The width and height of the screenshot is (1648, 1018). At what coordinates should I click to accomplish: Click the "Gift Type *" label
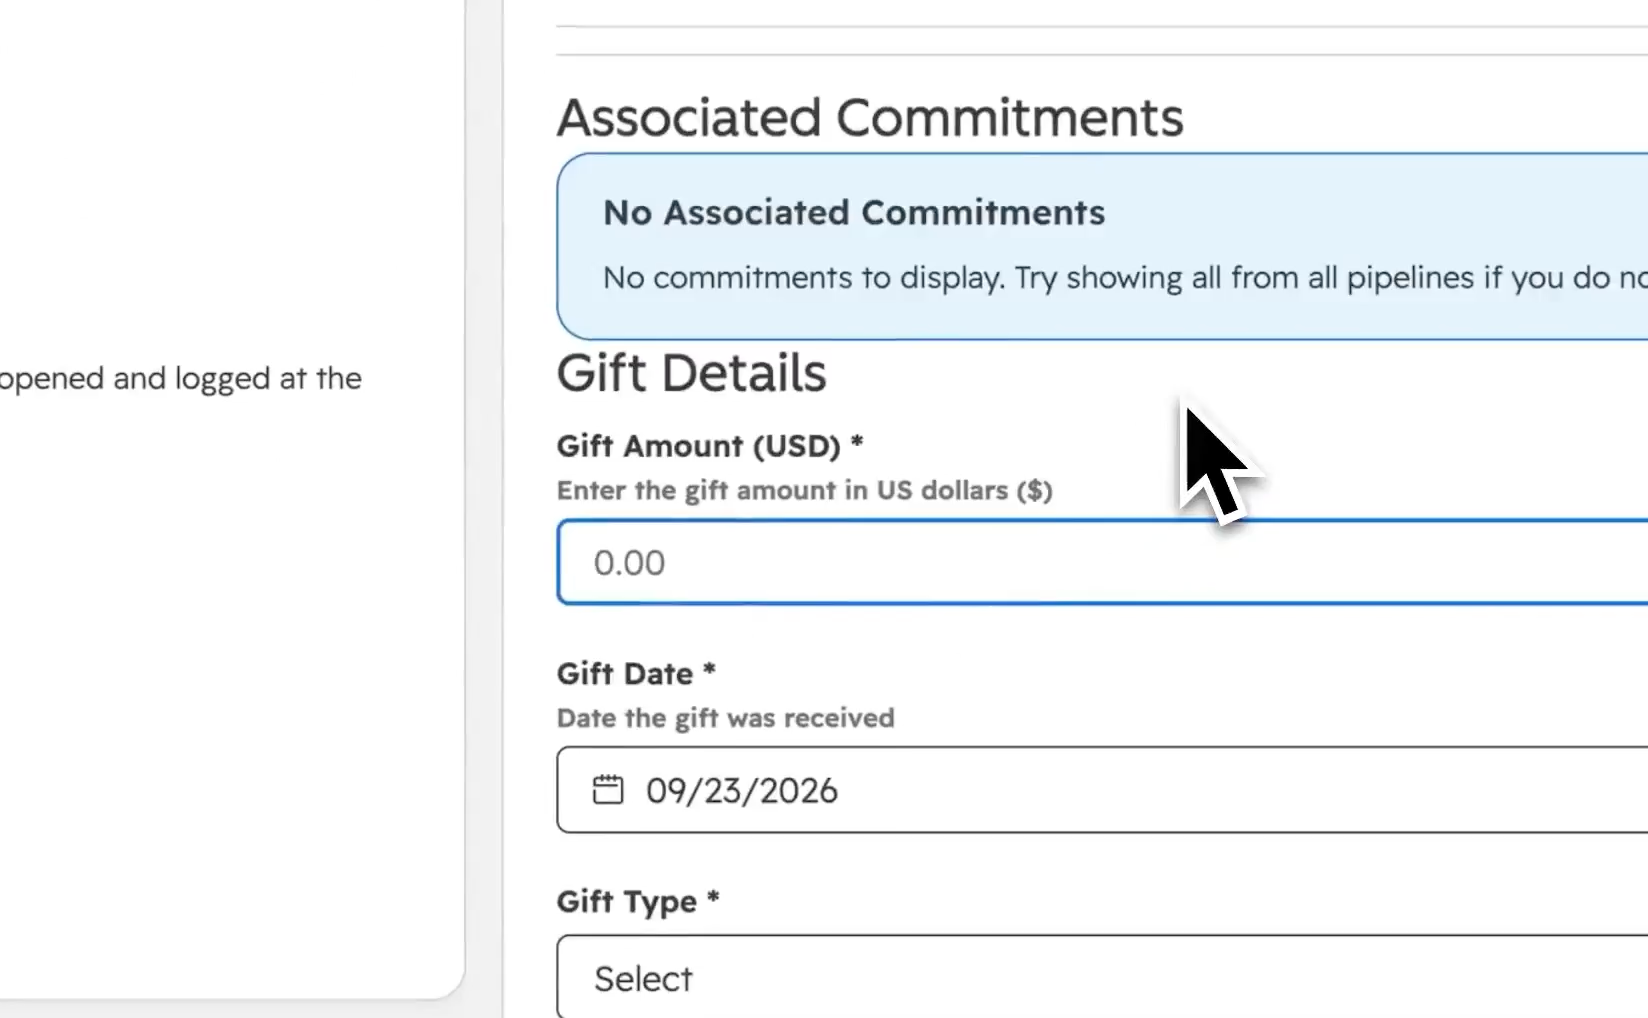click(638, 902)
